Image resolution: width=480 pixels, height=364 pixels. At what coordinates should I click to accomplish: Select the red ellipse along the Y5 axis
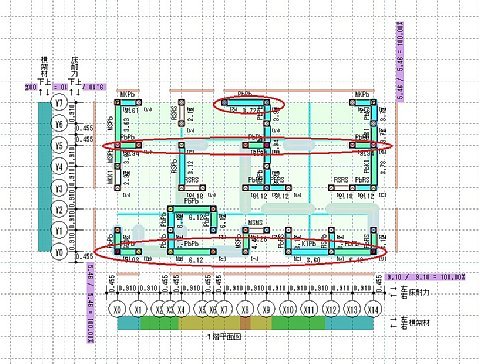(247, 146)
